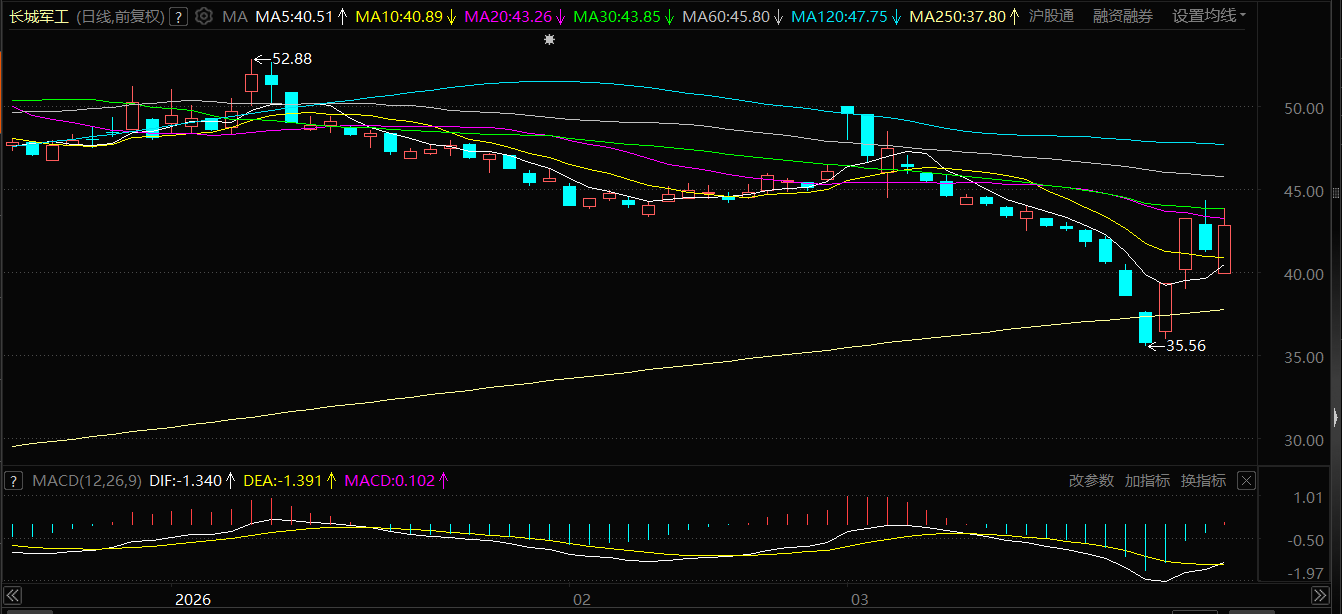Click the MA10:40.89 value
The height and width of the screenshot is (614, 1342).
point(398,16)
